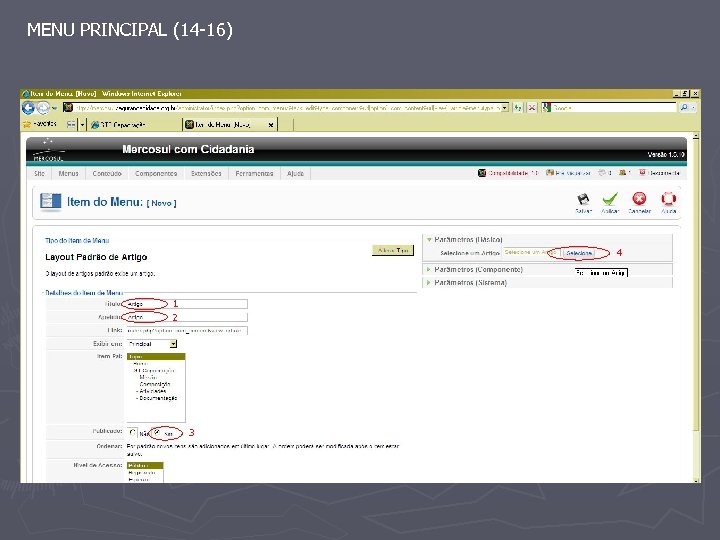Click the browser address bar
Screen dimensions: 720x540
(x=287, y=108)
